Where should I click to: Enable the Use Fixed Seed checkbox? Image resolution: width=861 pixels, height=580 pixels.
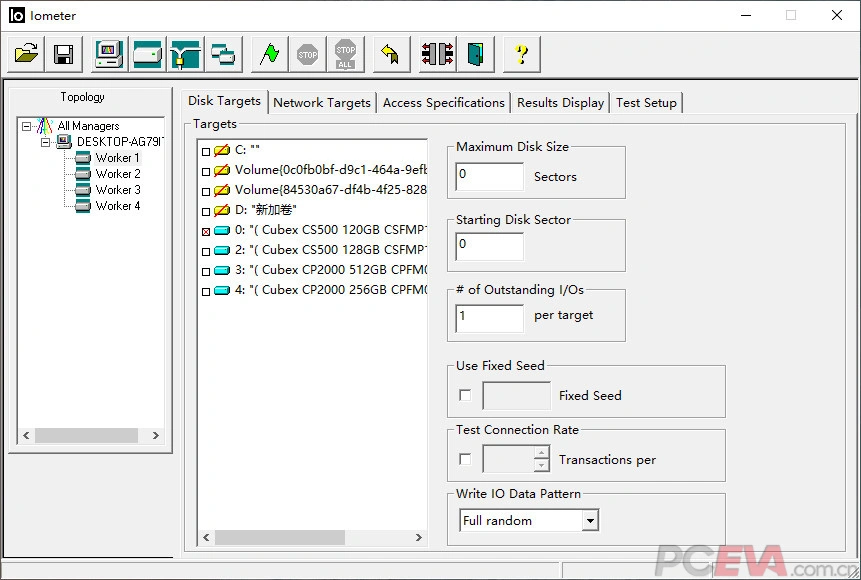[465, 395]
